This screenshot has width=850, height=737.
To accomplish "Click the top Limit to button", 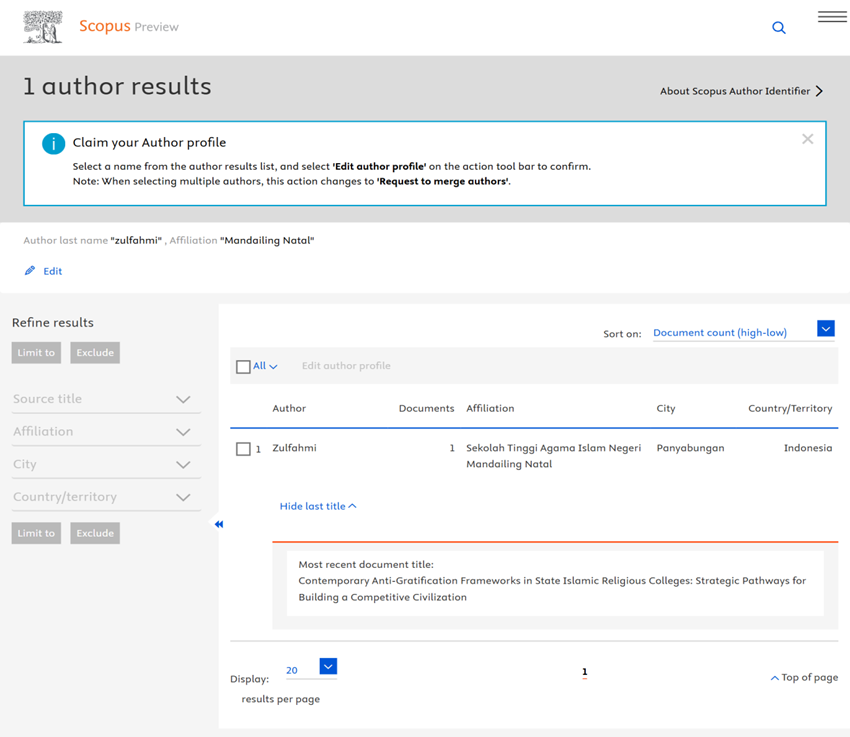I will [37, 352].
